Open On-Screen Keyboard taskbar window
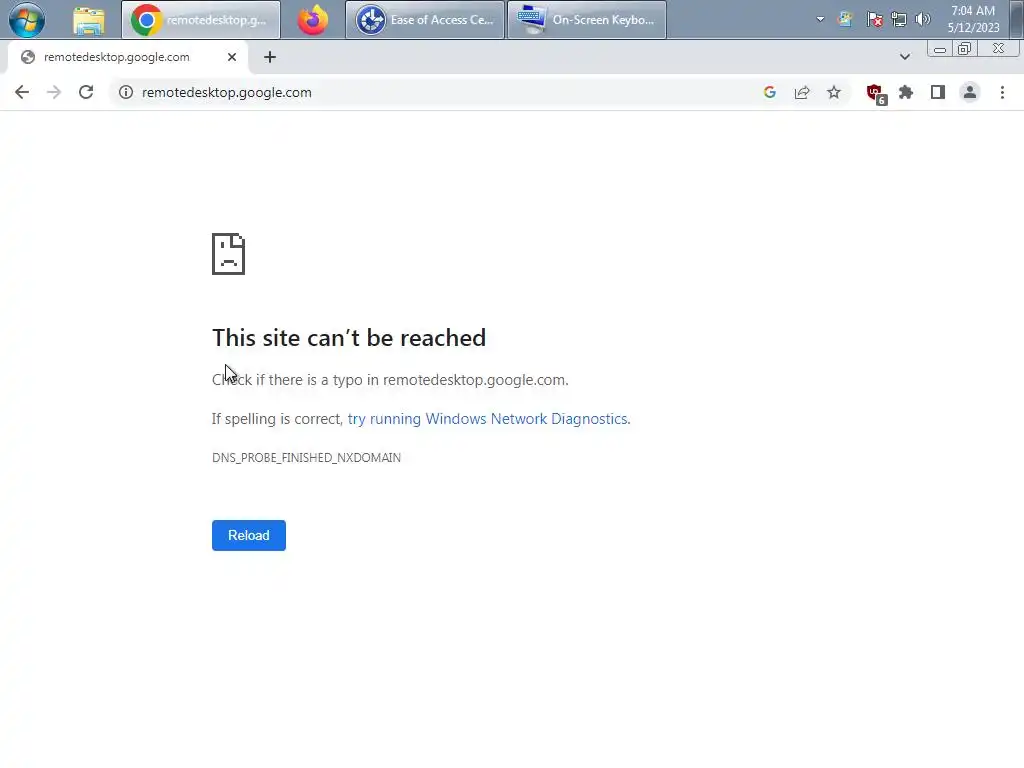This screenshot has width=1024, height=768. point(586,20)
